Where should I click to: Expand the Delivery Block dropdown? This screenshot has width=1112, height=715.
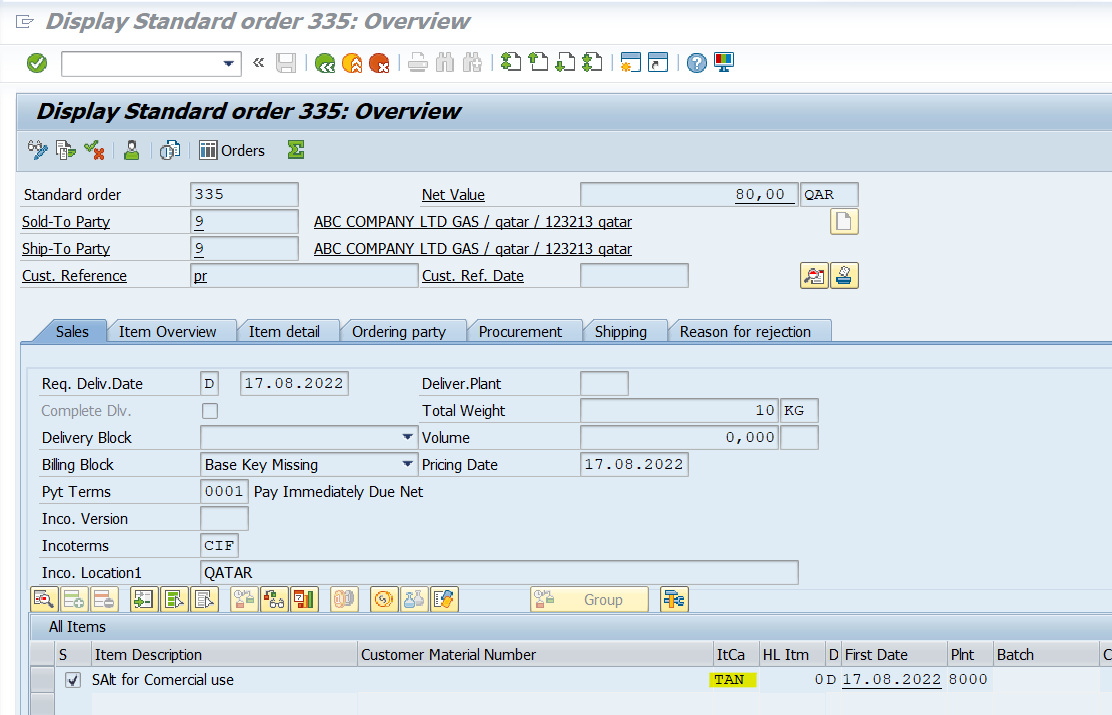click(x=408, y=438)
